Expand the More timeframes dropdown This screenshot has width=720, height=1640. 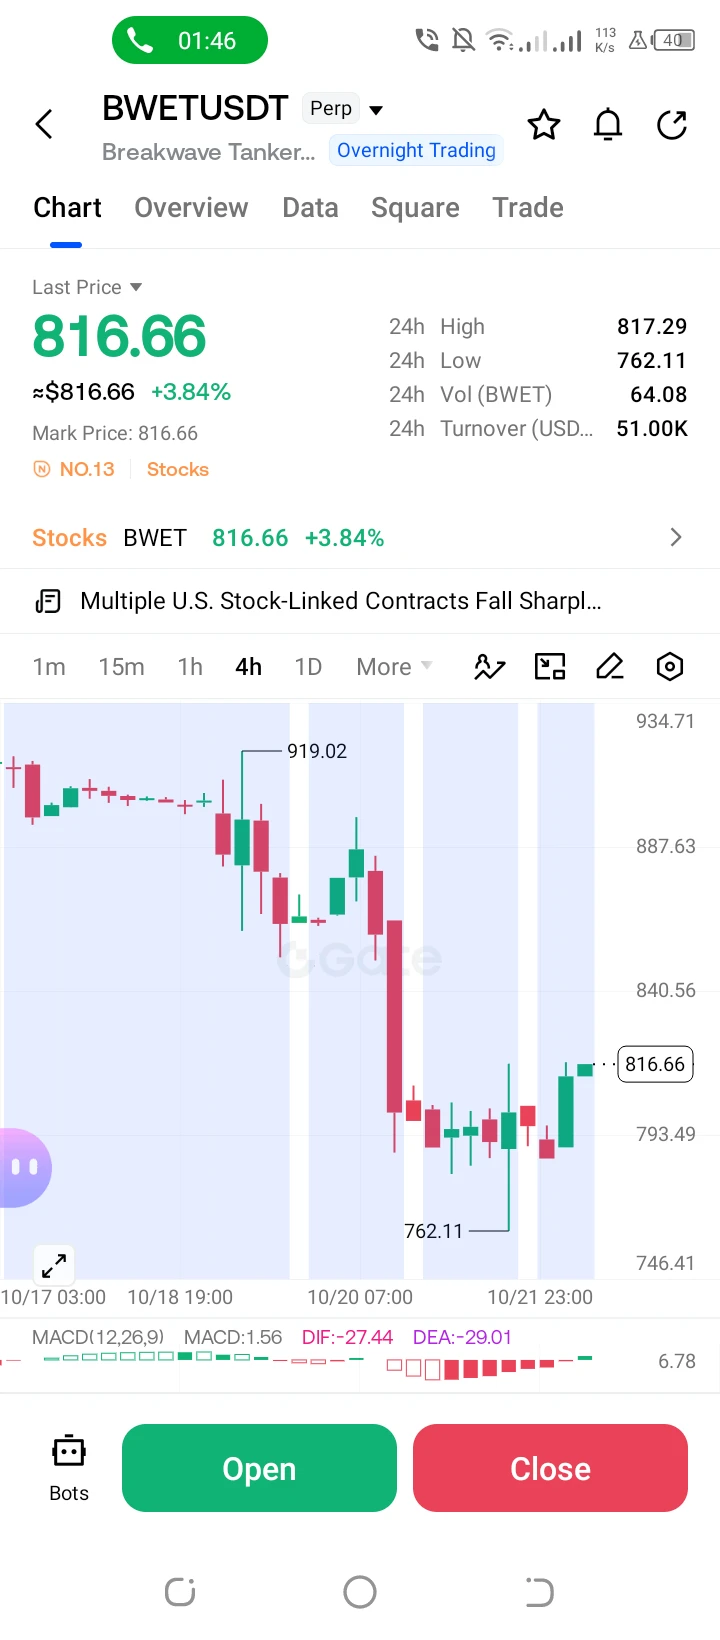pyautogui.click(x=394, y=667)
